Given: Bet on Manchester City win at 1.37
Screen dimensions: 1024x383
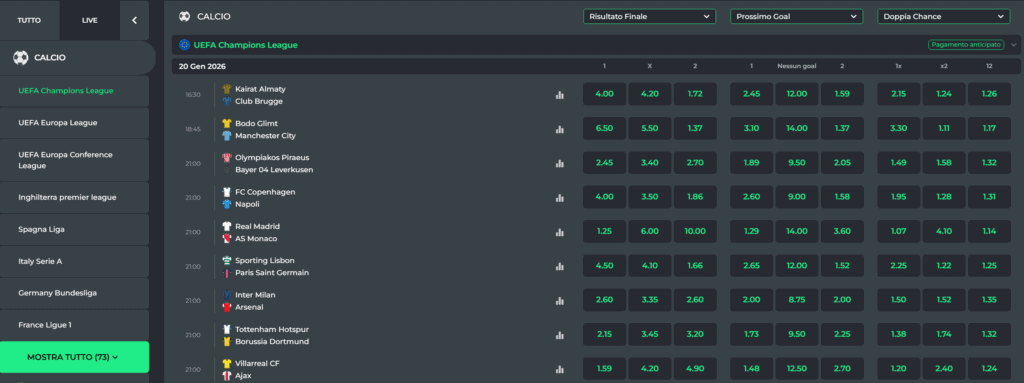Looking at the screenshot, I should [696, 129].
